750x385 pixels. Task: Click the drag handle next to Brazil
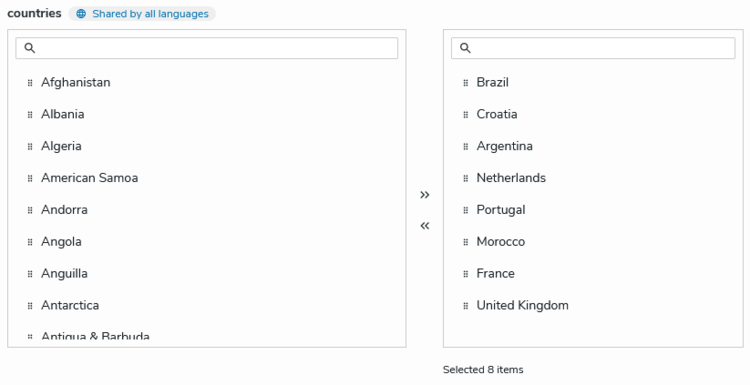click(x=465, y=83)
